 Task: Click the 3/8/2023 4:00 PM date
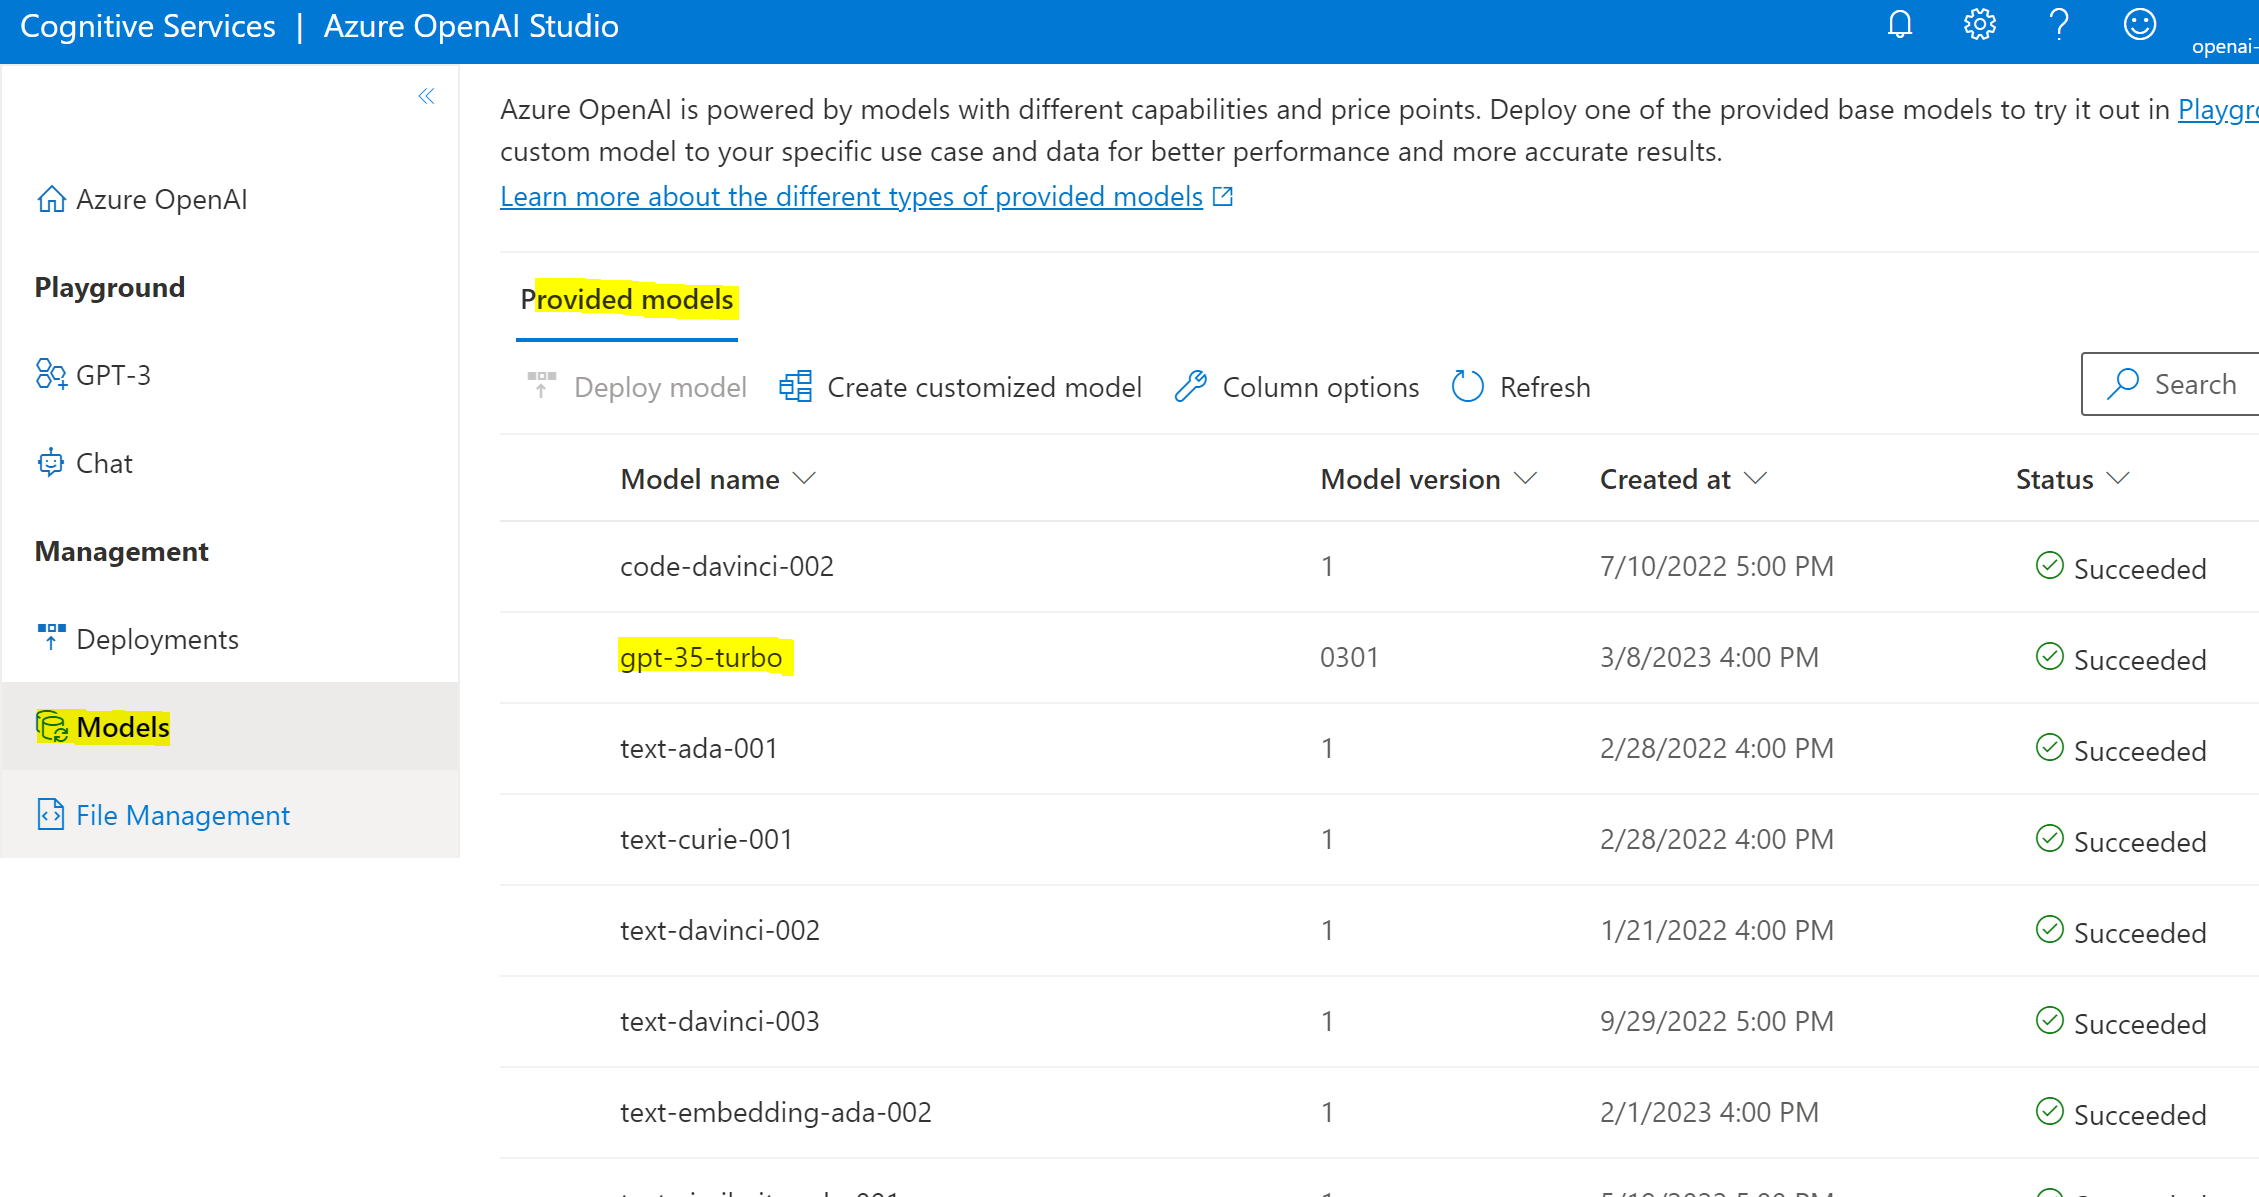(1709, 657)
